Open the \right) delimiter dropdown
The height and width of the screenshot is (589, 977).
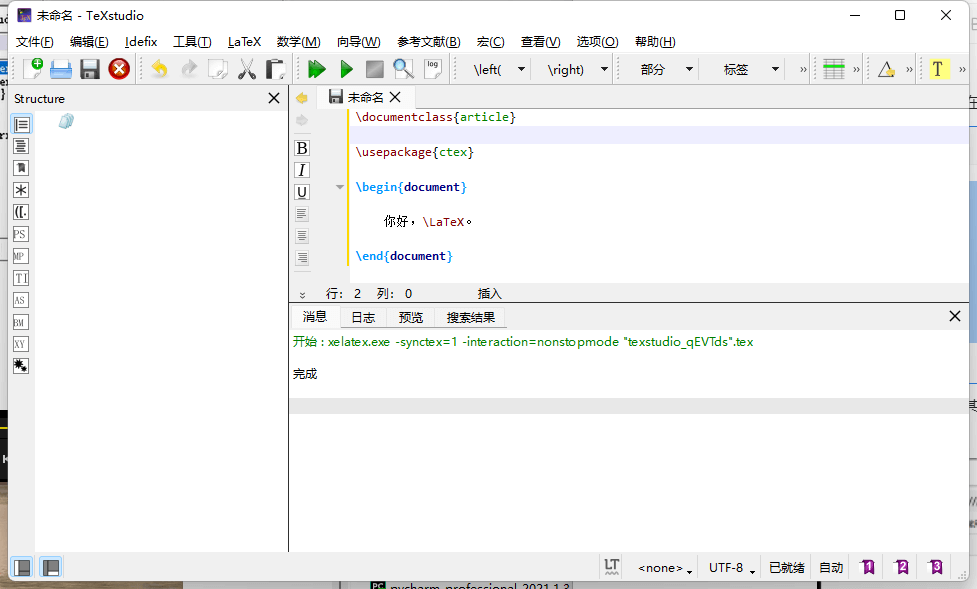[604, 69]
